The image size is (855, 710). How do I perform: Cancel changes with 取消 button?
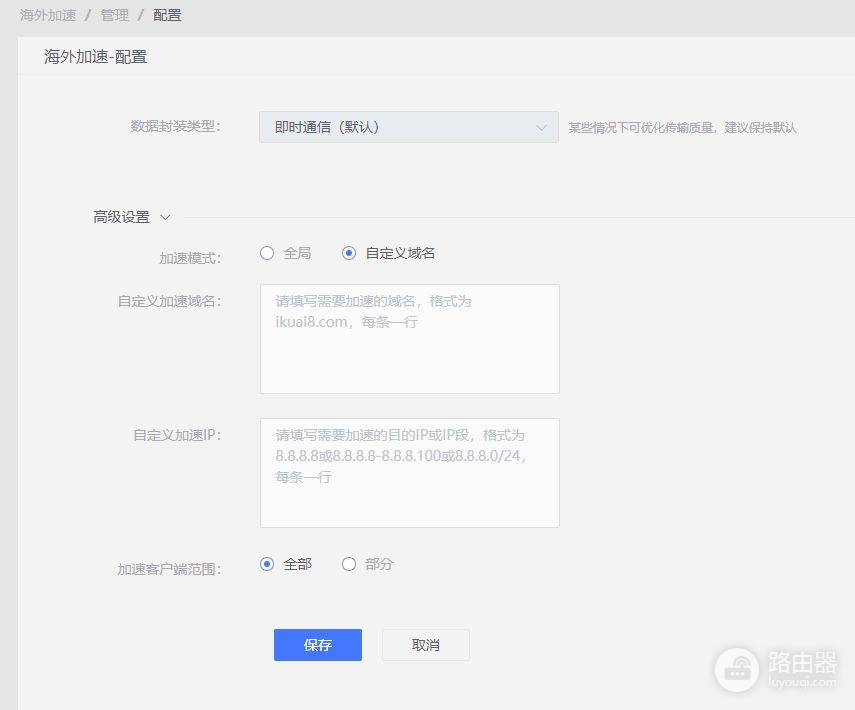pos(426,645)
